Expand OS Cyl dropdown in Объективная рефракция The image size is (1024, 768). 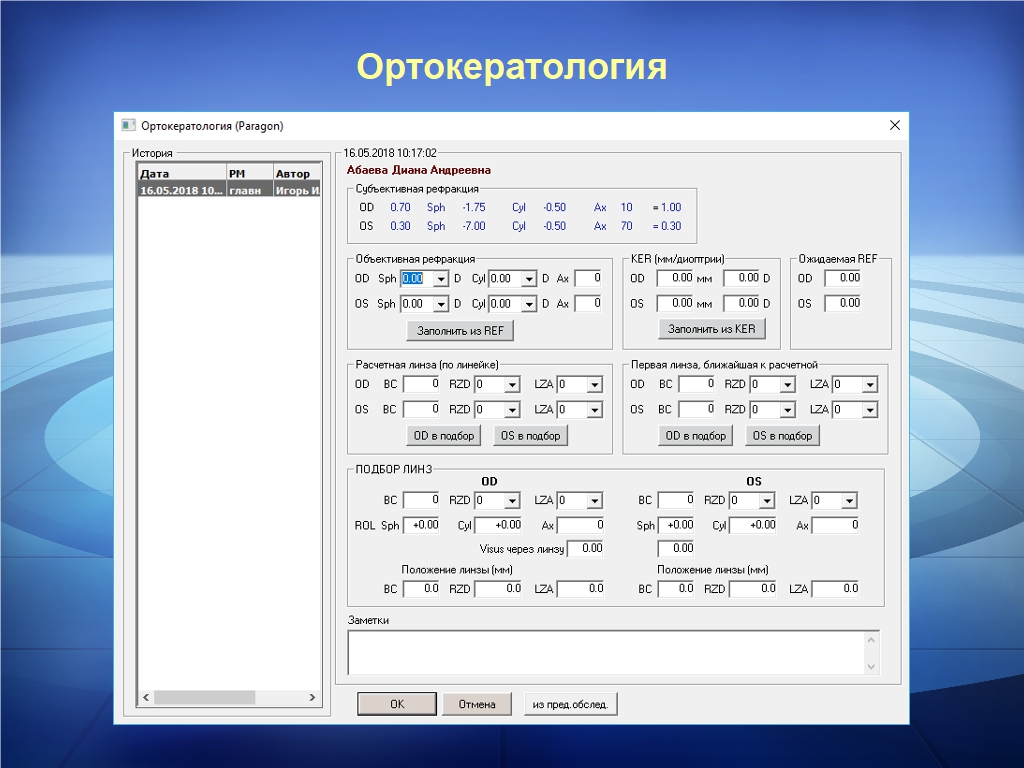coord(529,304)
